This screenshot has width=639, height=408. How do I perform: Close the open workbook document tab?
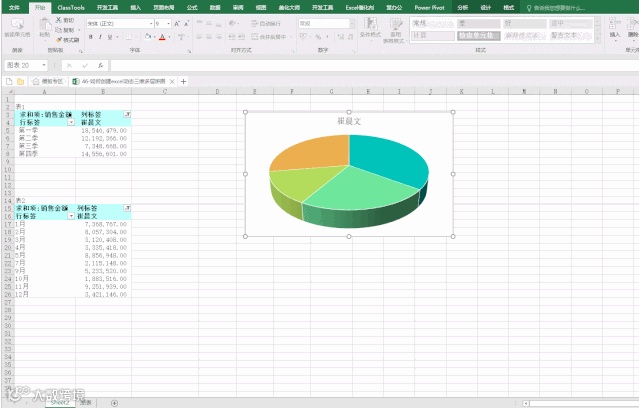pos(172,82)
